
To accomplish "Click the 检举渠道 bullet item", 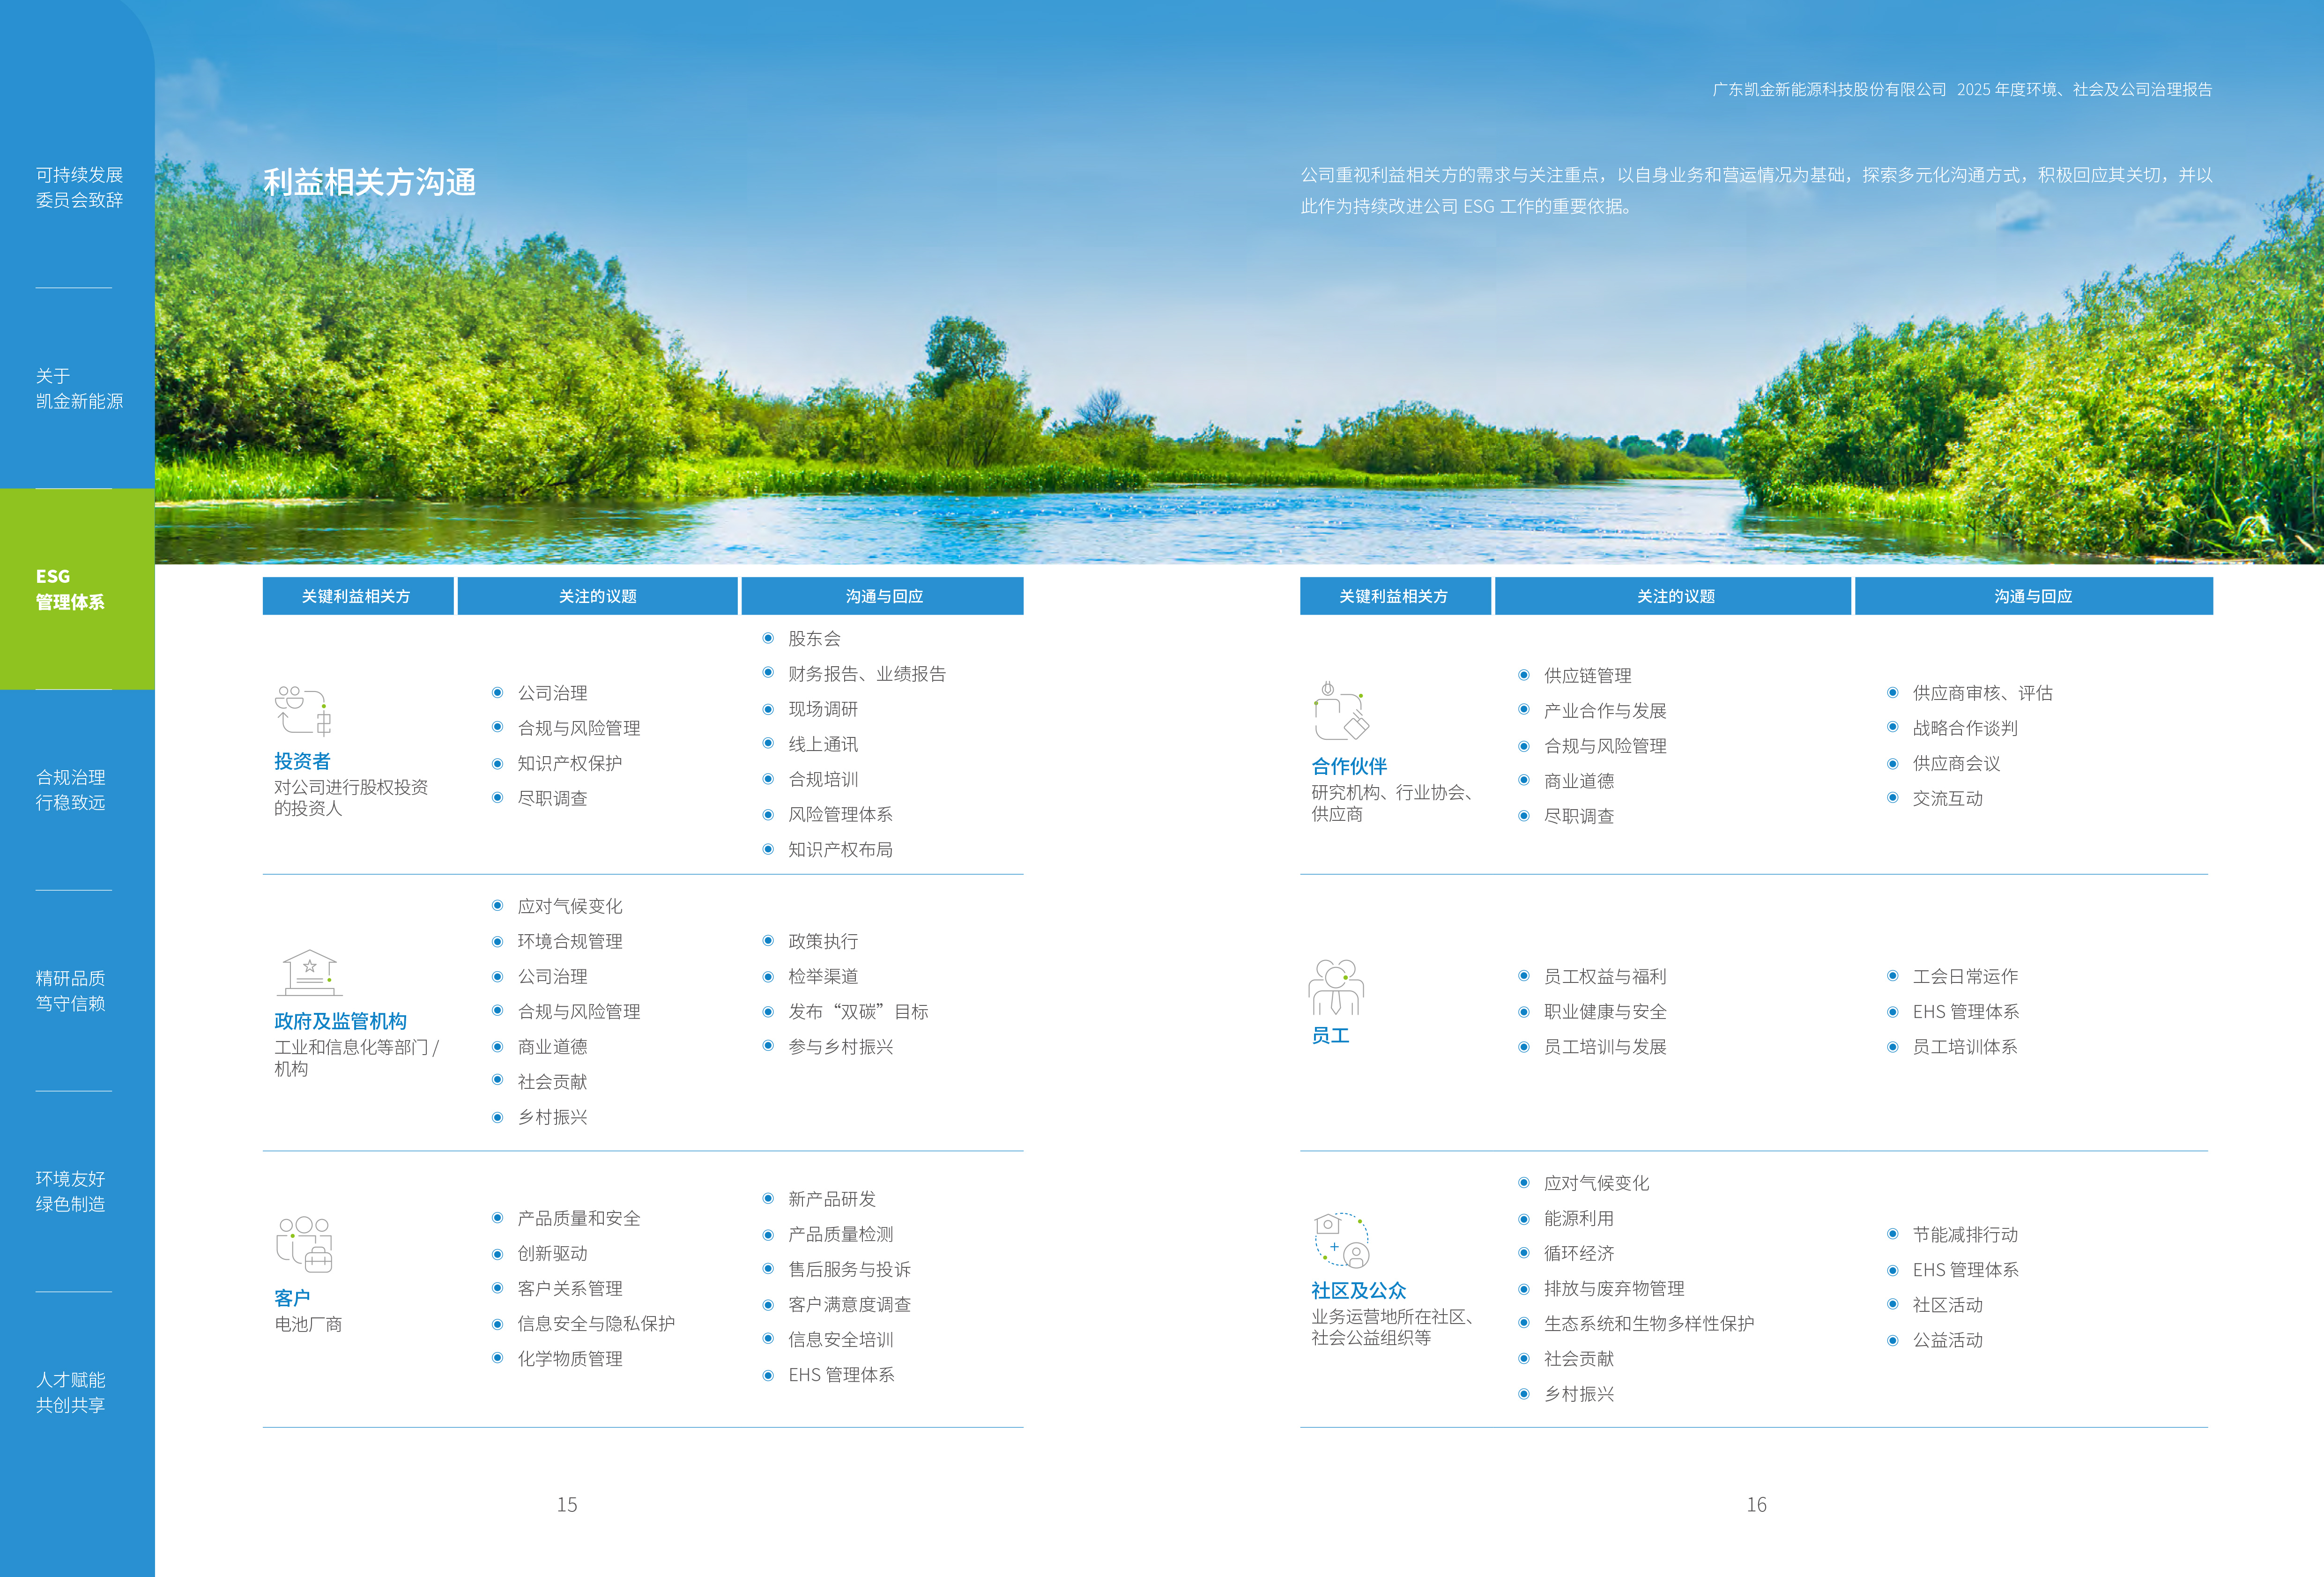I will pos(823,977).
